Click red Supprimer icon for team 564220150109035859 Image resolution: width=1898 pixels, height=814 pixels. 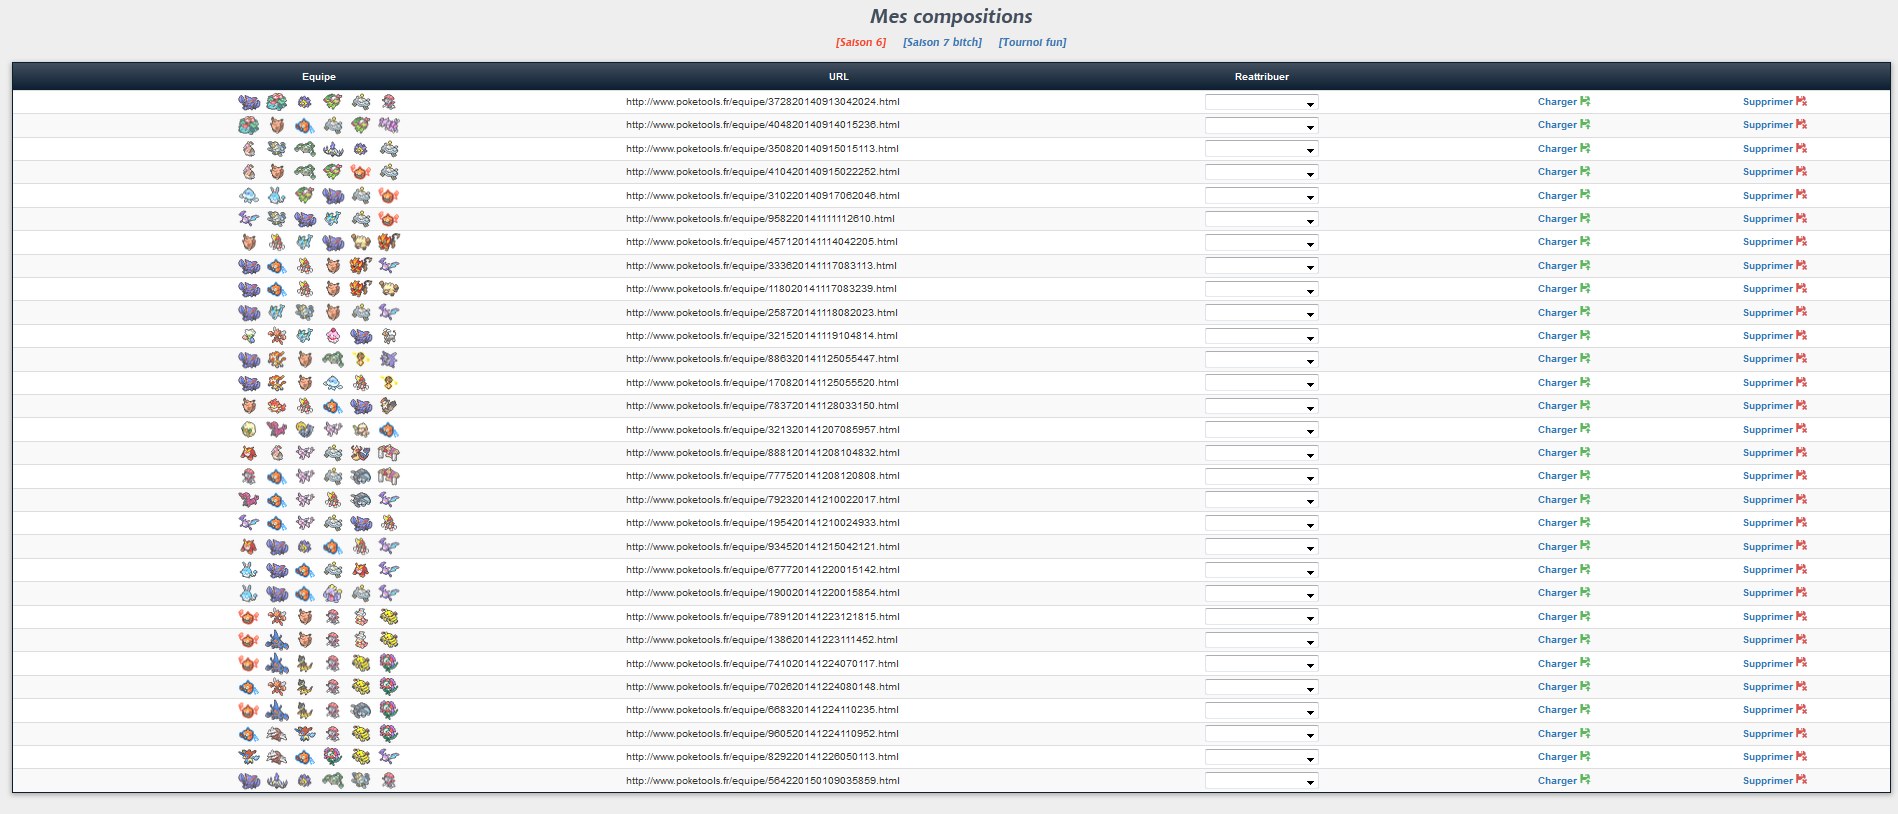click(1801, 780)
